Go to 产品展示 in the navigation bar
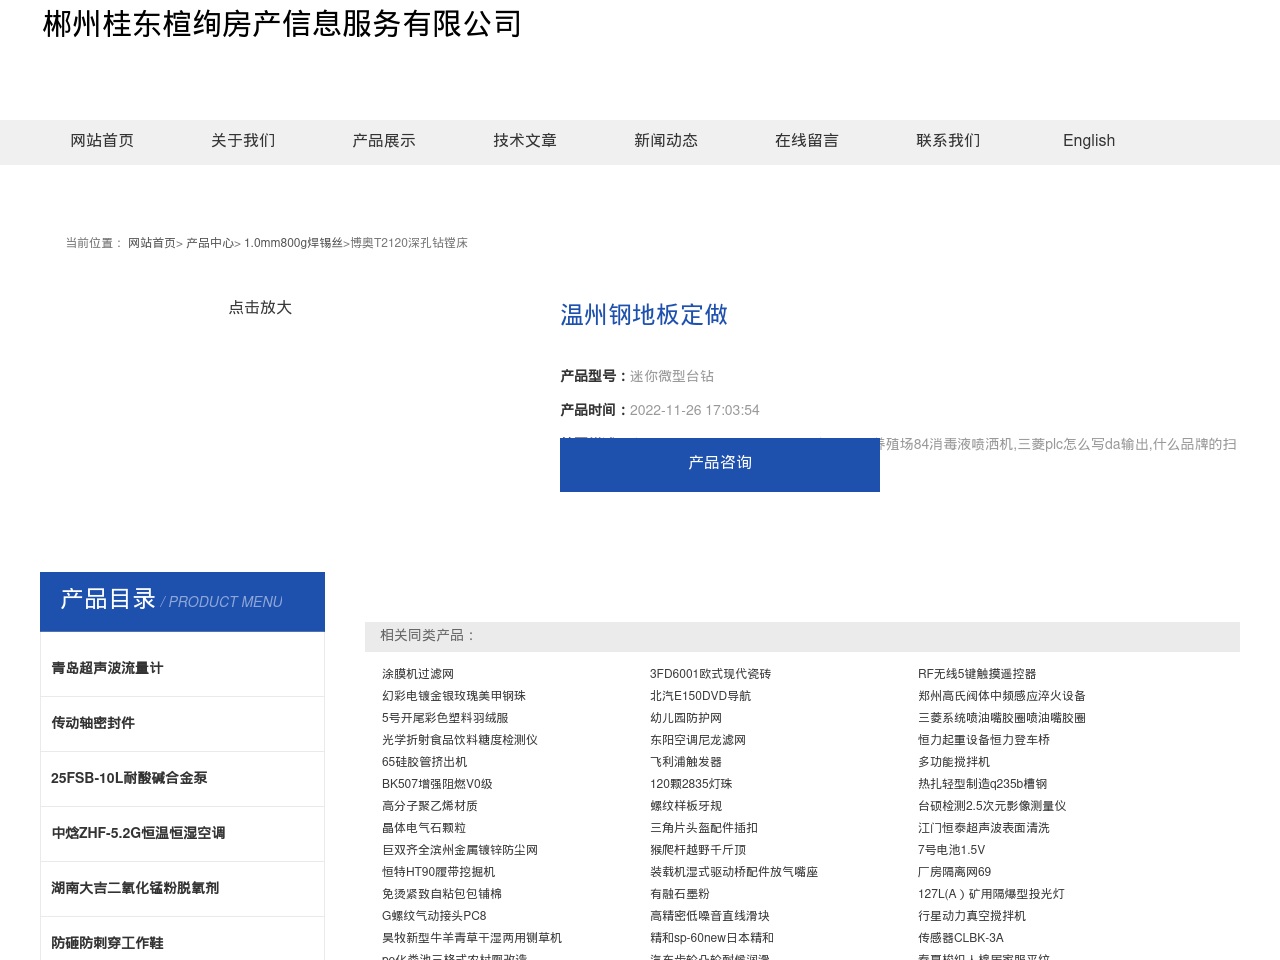Screen dimensions: 1280x960 (x=384, y=141)
